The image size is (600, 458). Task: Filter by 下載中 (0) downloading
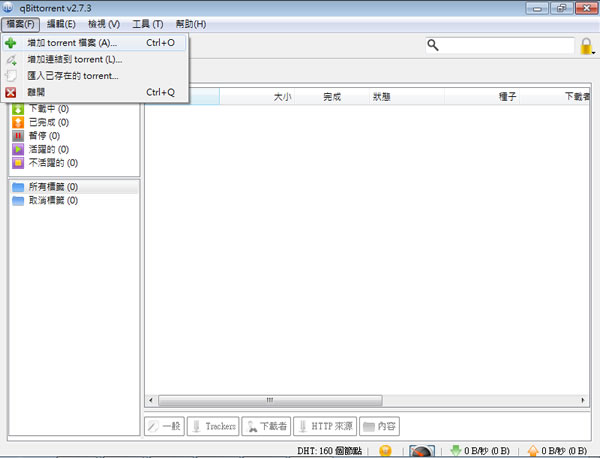tap(49, 109)
